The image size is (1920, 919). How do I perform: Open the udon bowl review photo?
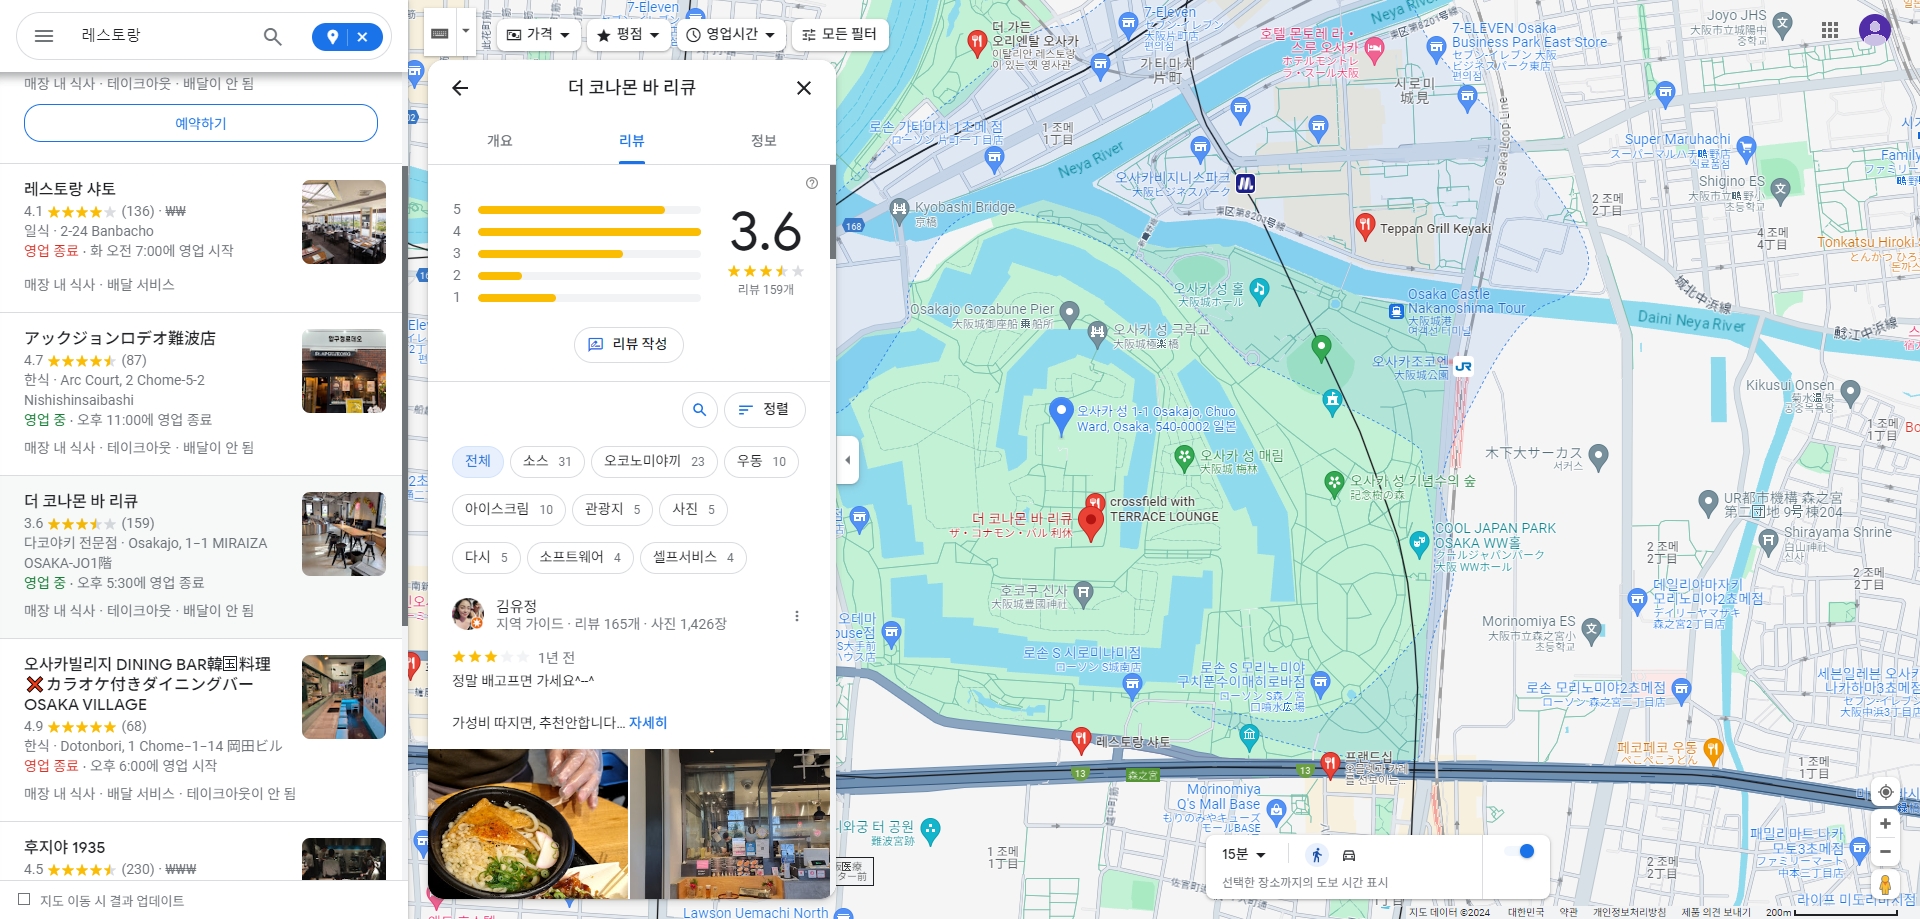tap(528, 824)
